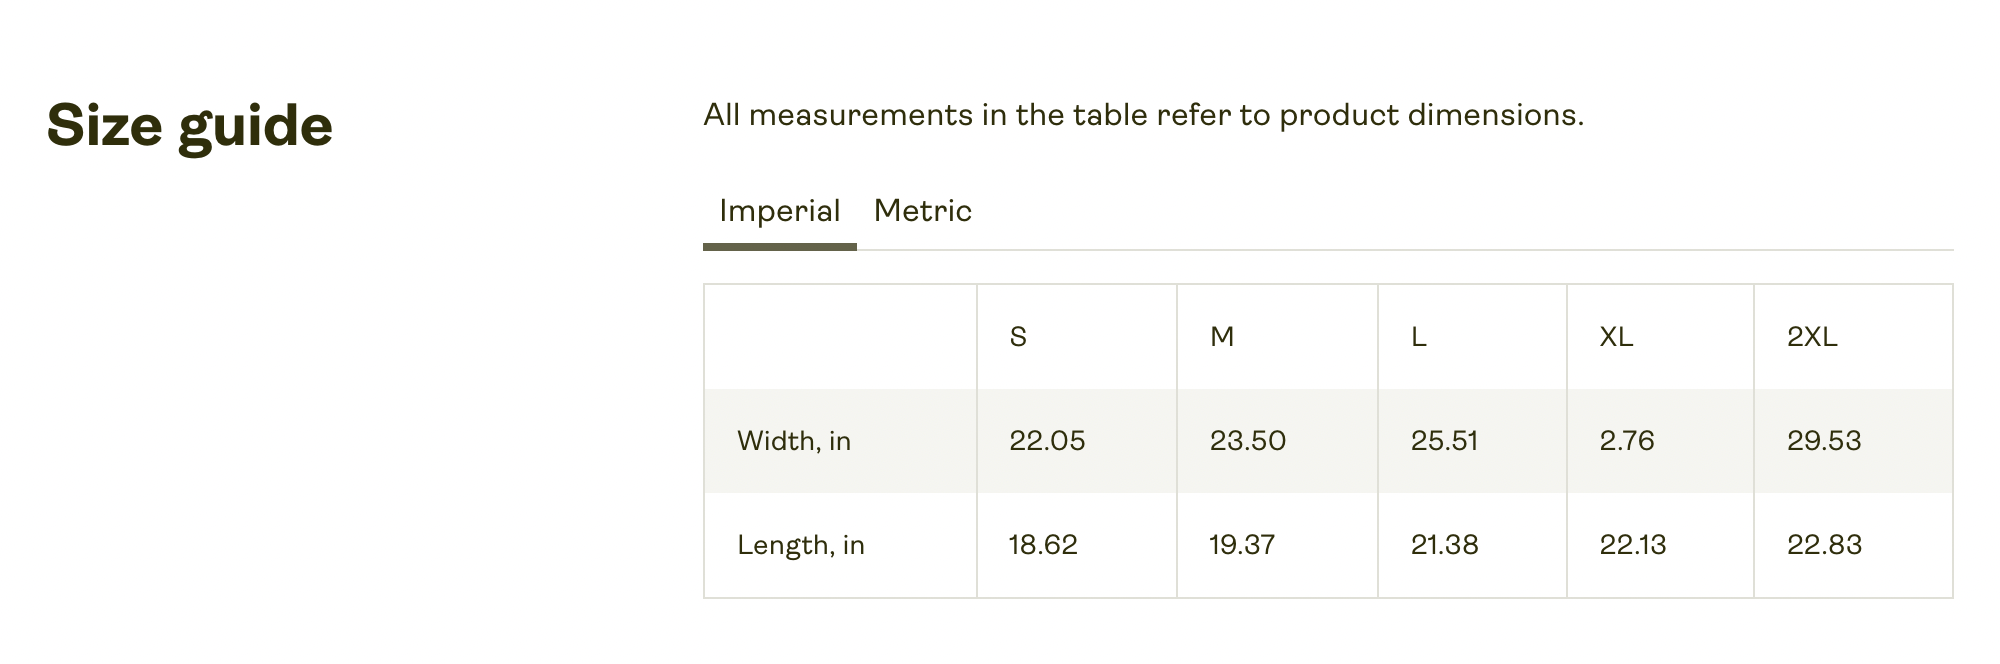Select the XL column header
The height and width of the screenshot is (664, 2000).
pyautogui.click(x=1616, y=337)
